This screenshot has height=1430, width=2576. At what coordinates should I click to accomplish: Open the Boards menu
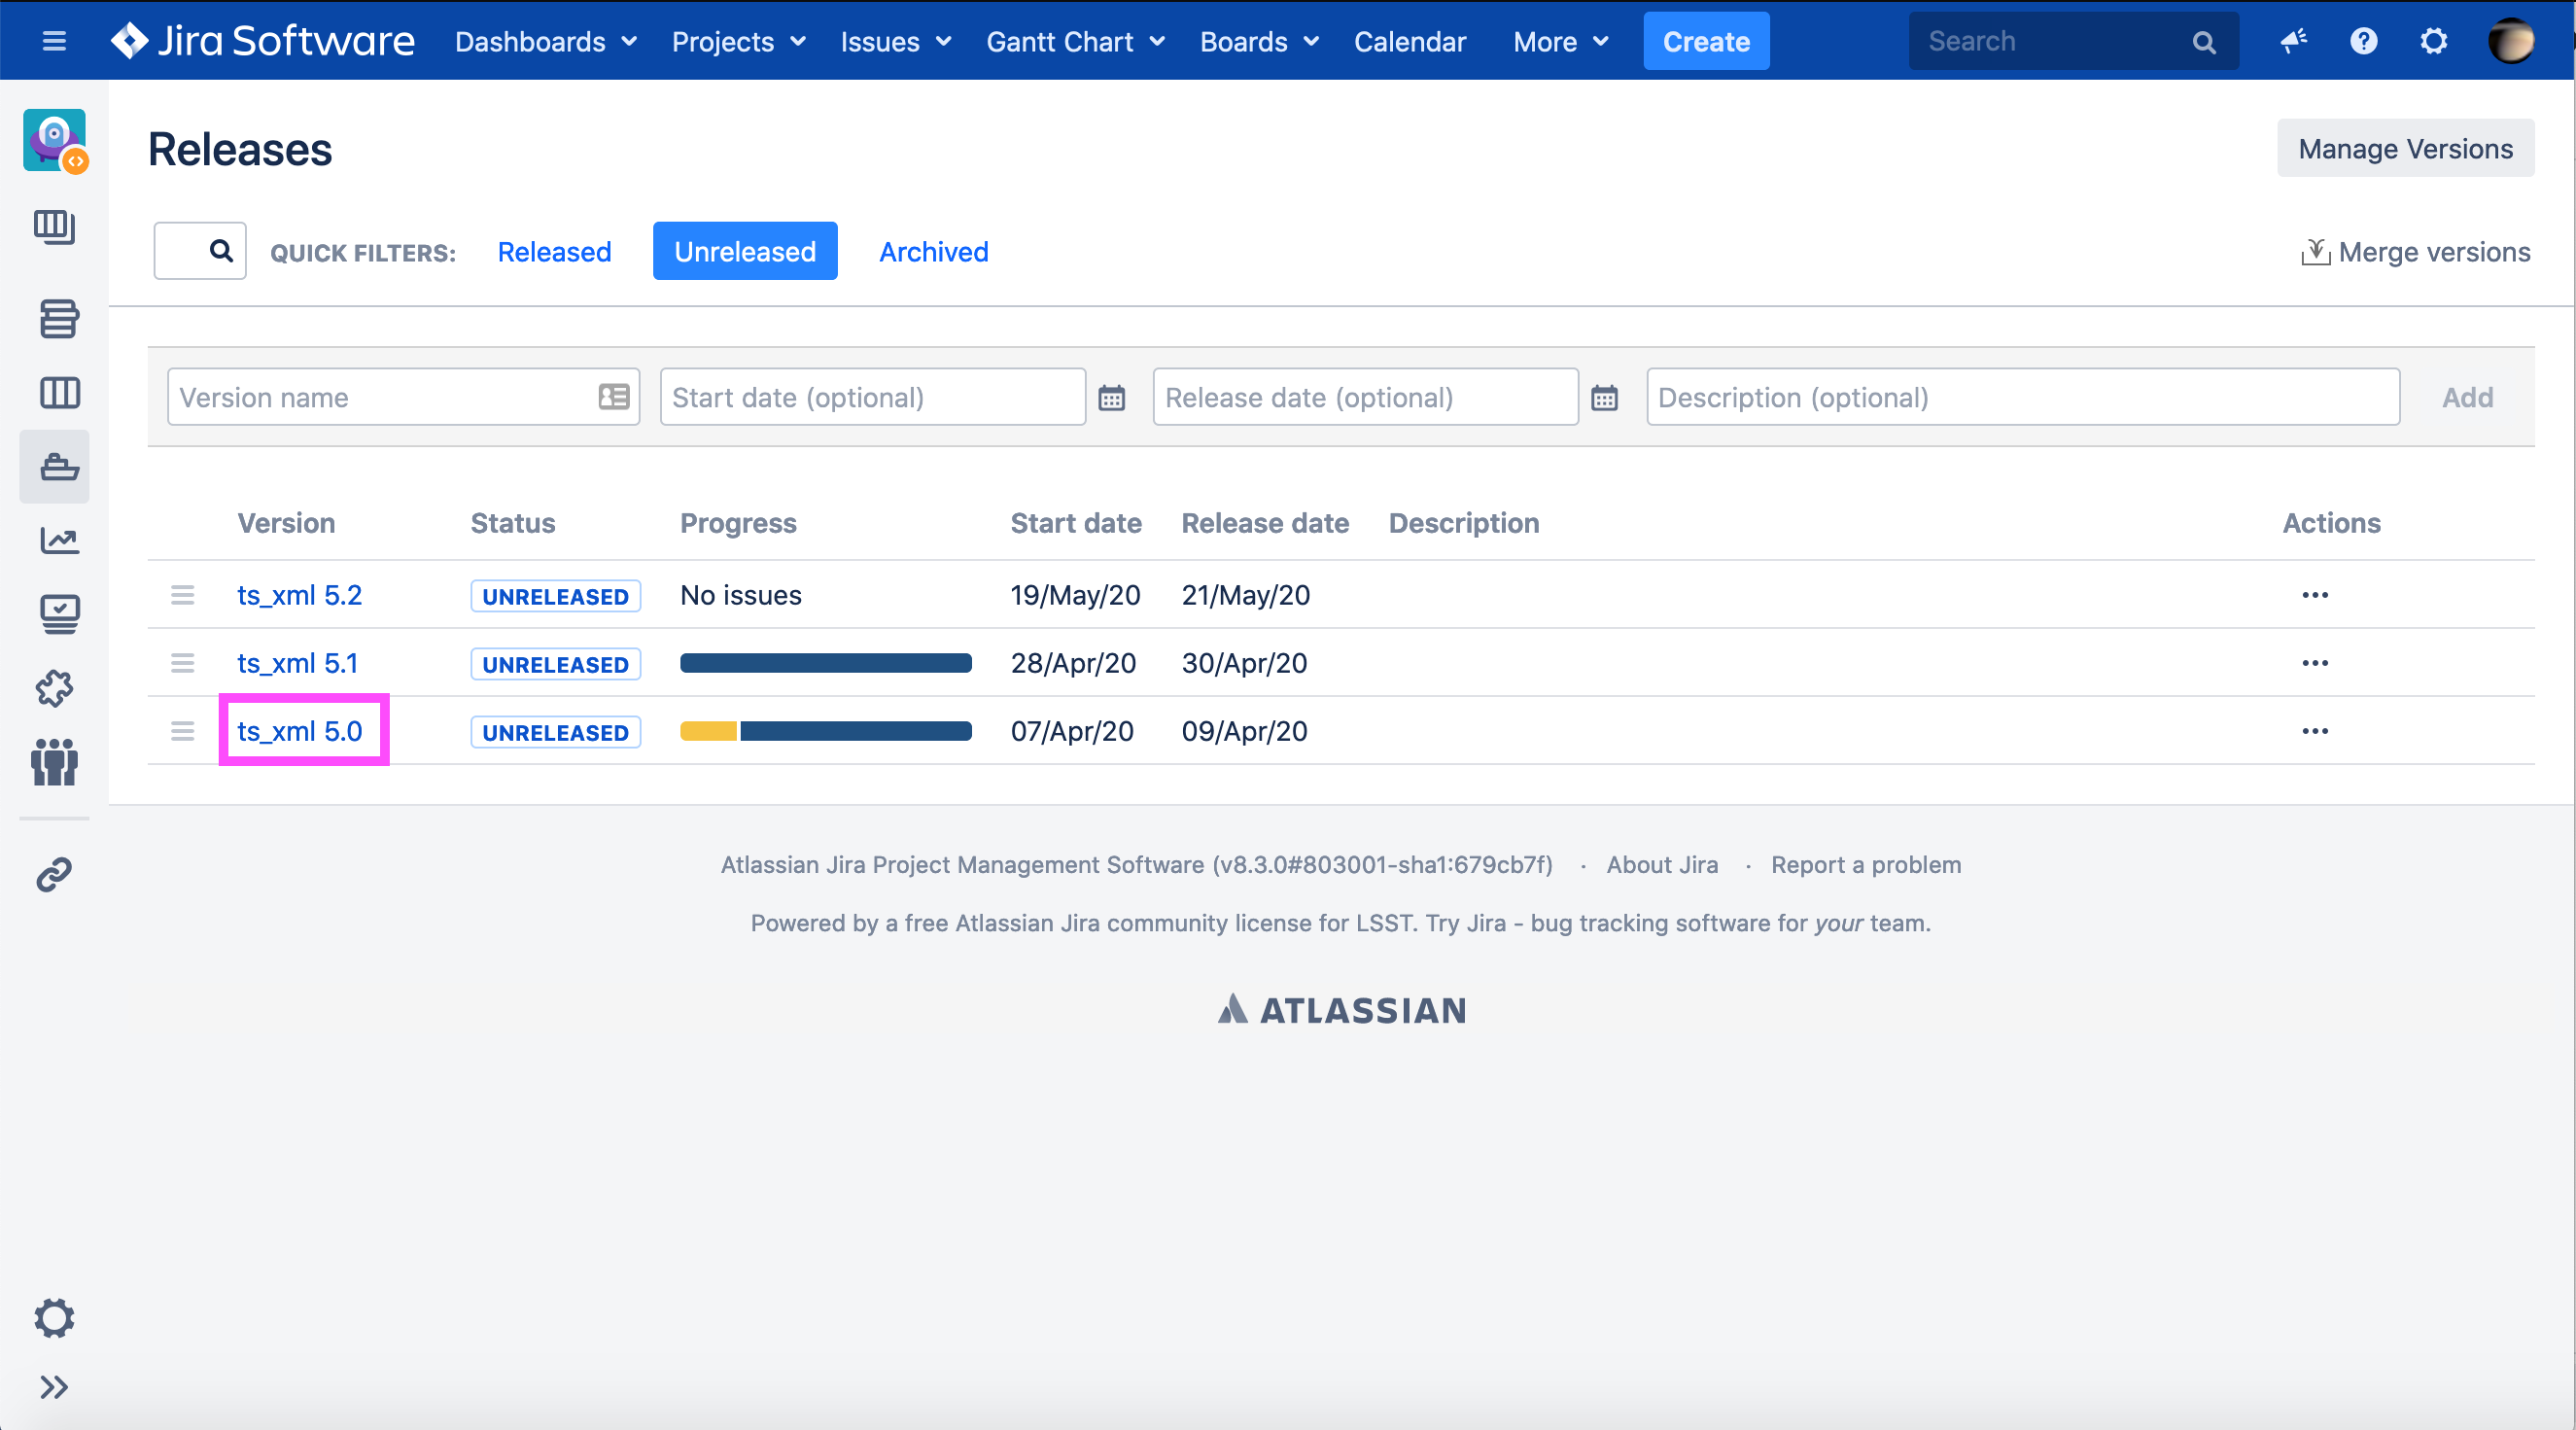tap(1258, 41)
